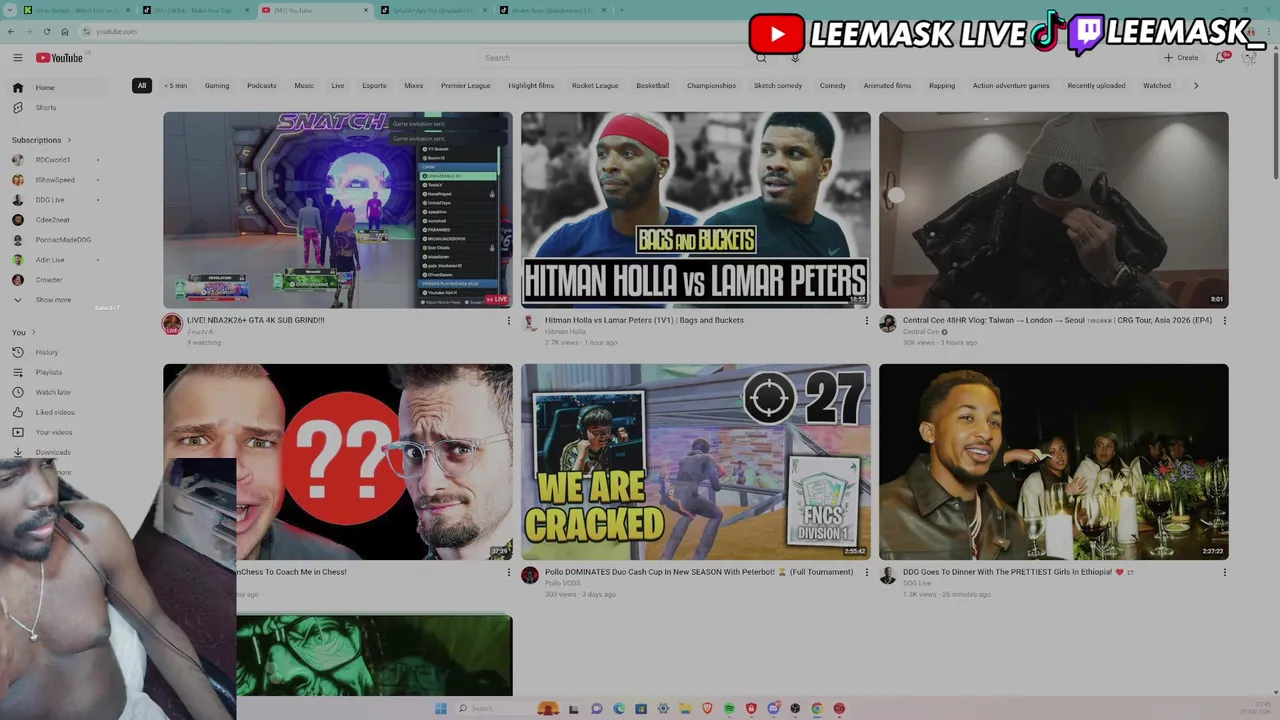The width and height of the screenshot is (1280, 720).
Task: Click the Create button
Action: 1181,58
